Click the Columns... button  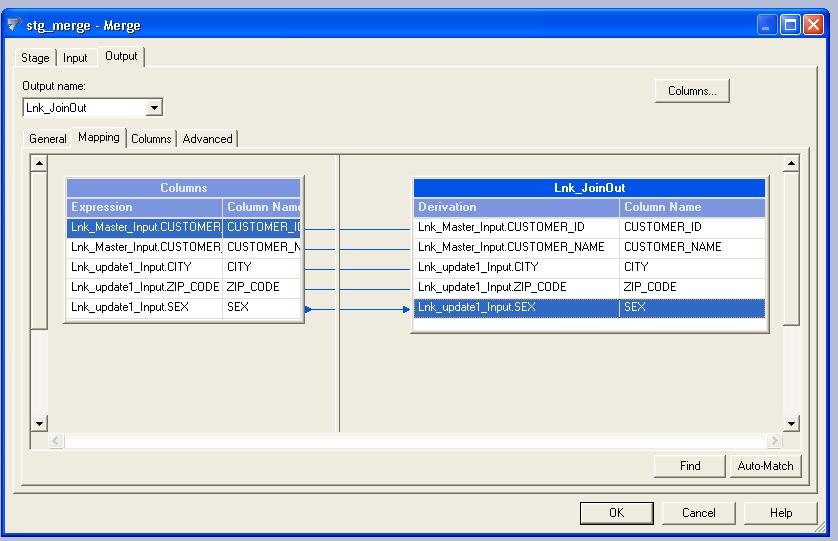692,91
